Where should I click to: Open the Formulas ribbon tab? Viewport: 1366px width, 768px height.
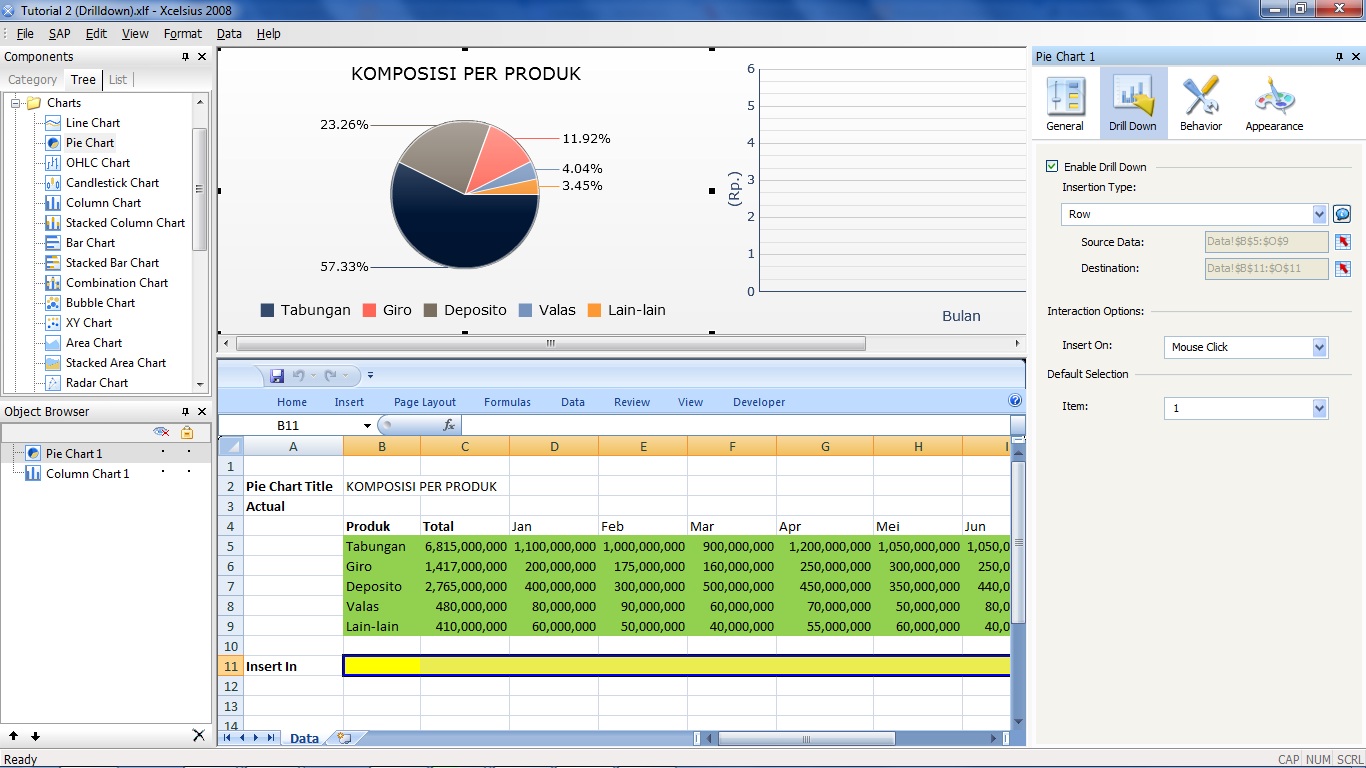(x=507, y=402)
